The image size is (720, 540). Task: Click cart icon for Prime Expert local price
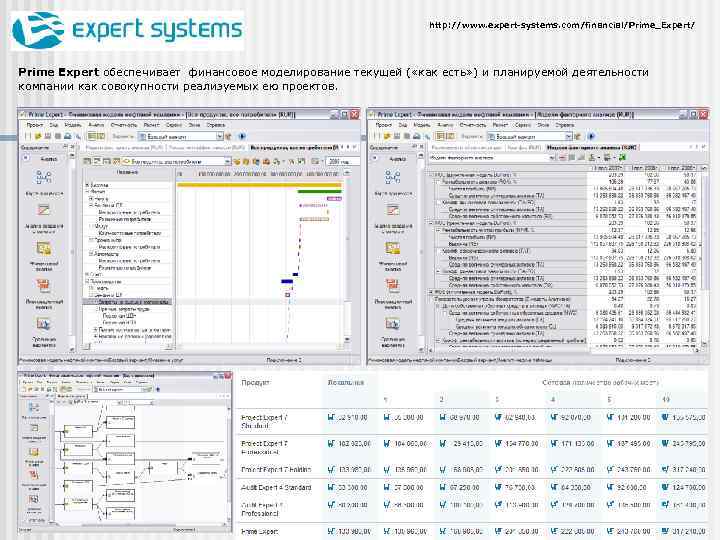point(331,532)
